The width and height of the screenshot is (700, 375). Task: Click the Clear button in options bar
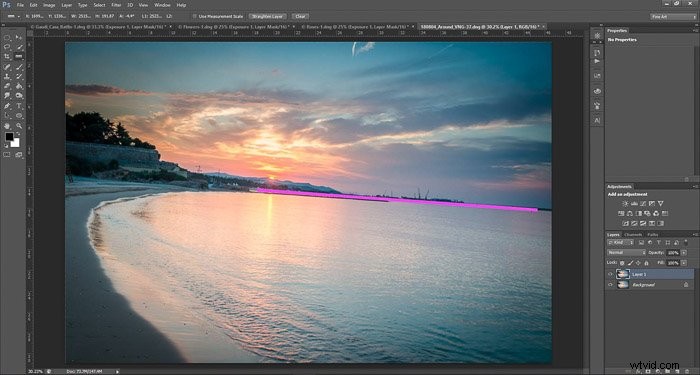pos(300,16)
